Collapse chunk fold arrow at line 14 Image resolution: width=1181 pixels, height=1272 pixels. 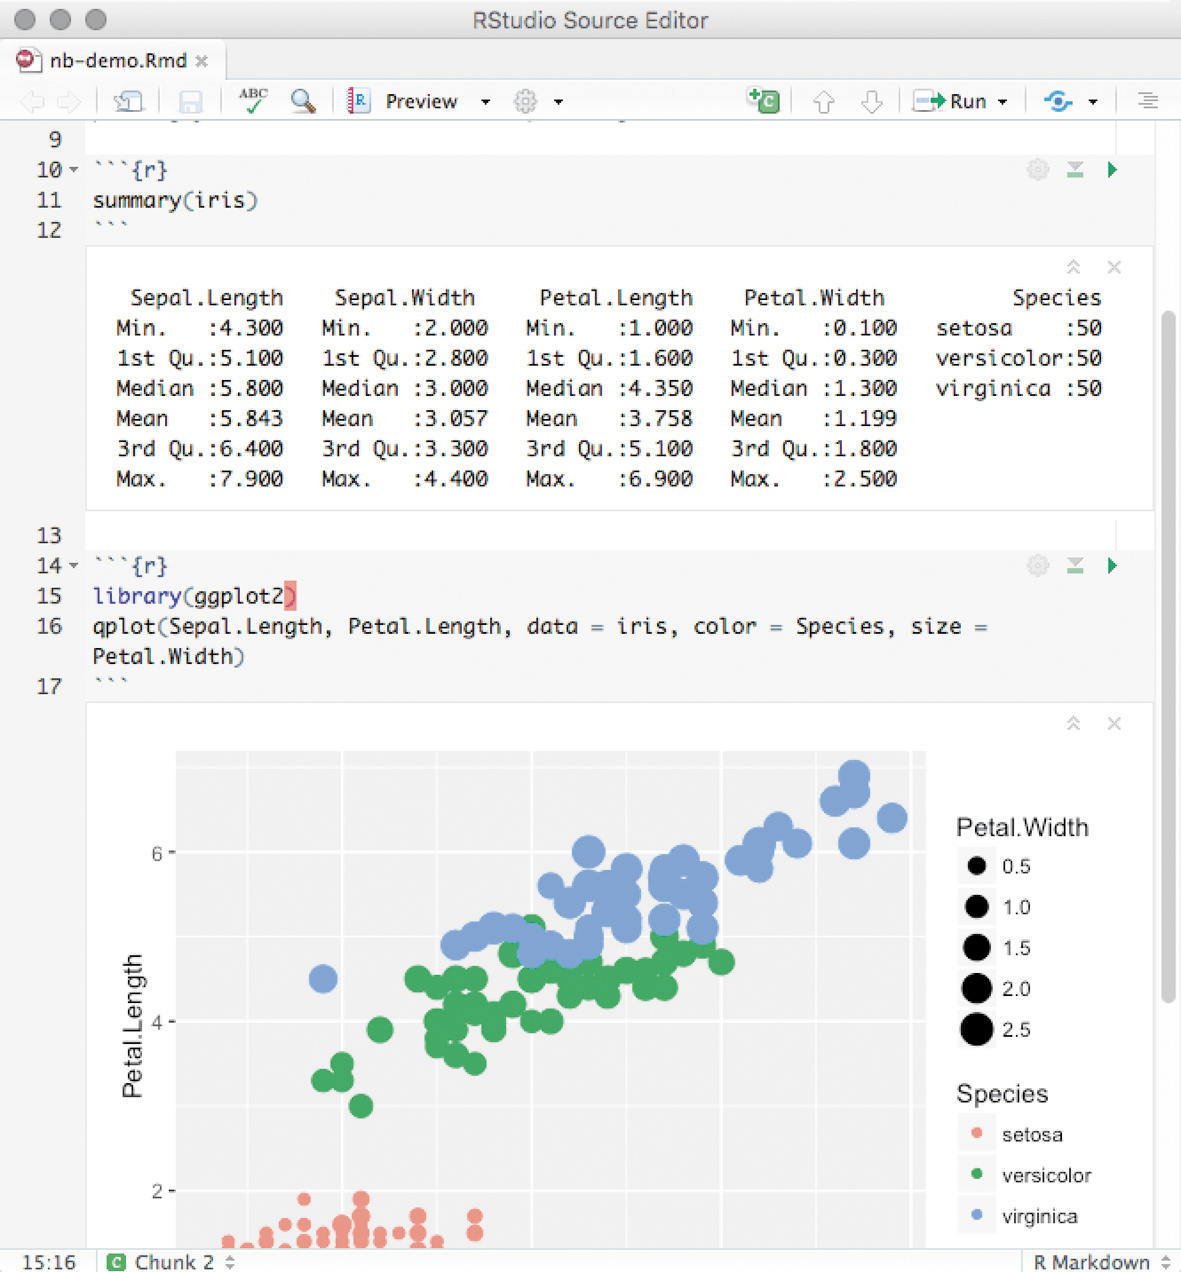point(73,567)
